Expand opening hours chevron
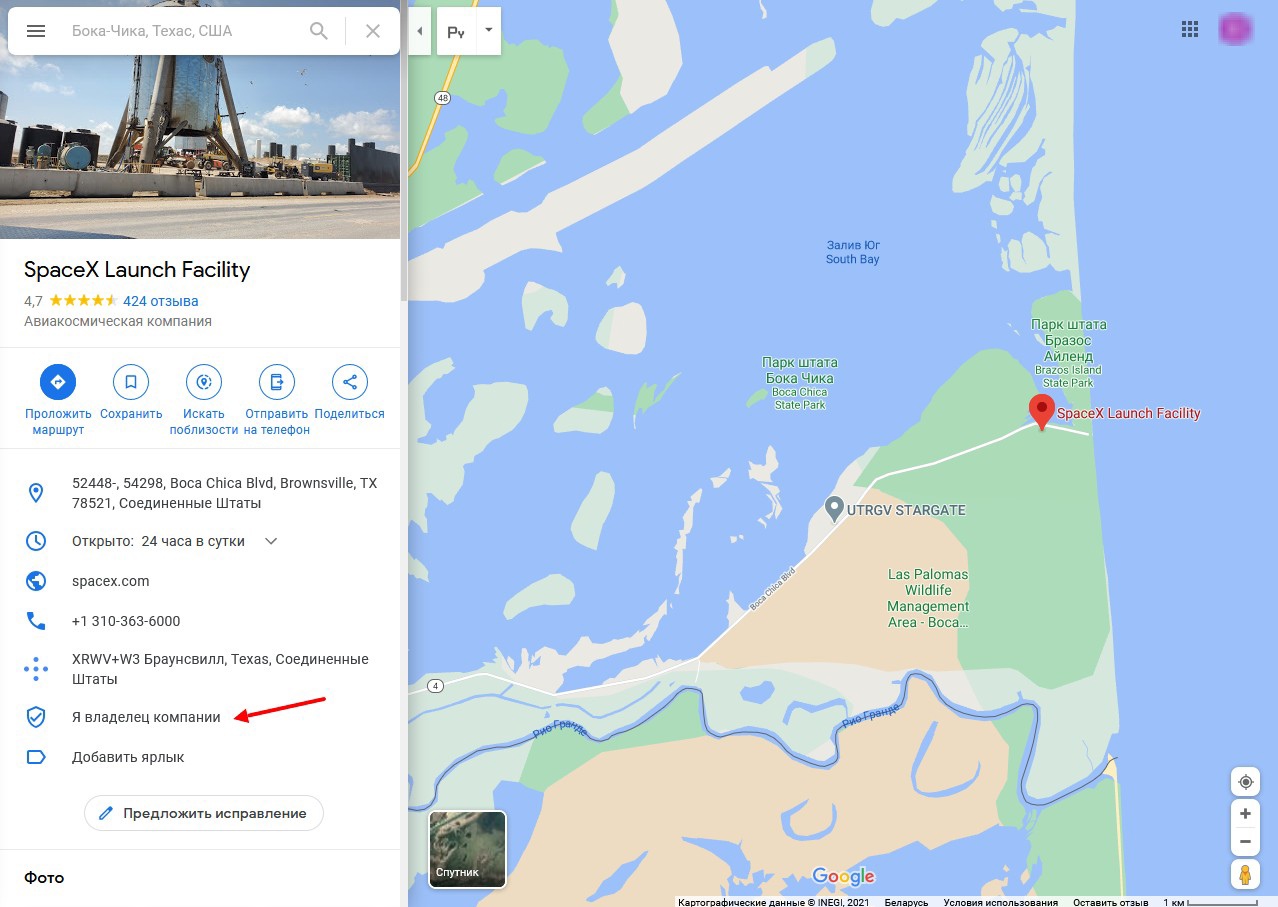The image size is (1278, 907). (x=270, y=541)
